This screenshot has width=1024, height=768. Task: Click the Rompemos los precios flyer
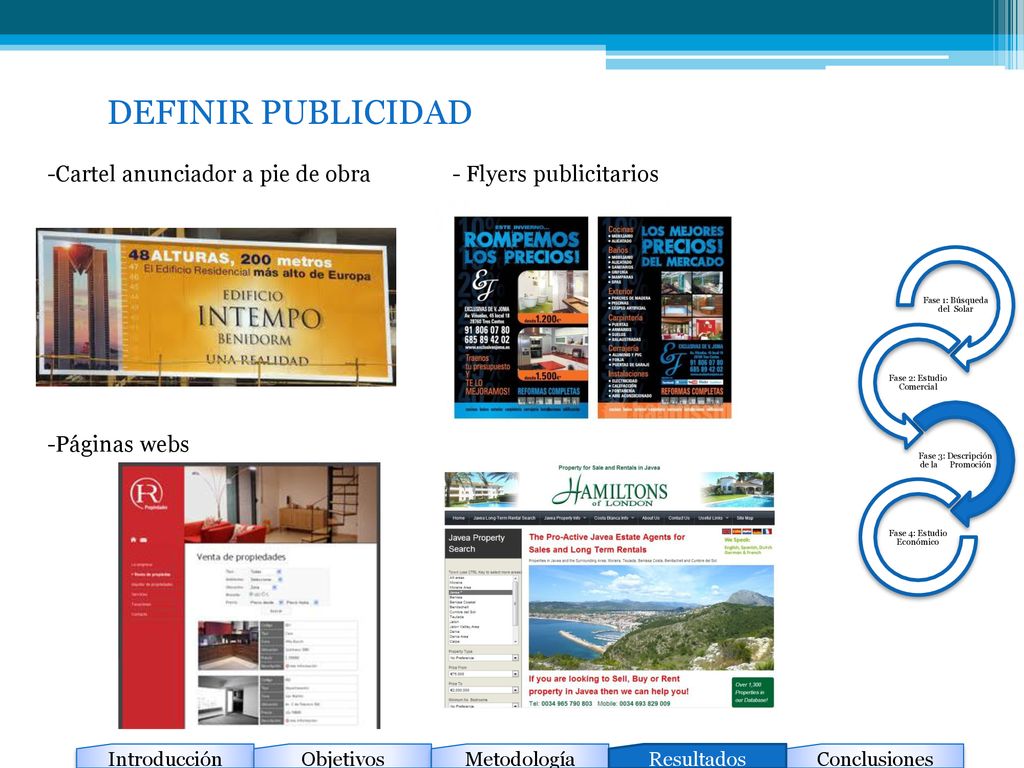point(521,317)
